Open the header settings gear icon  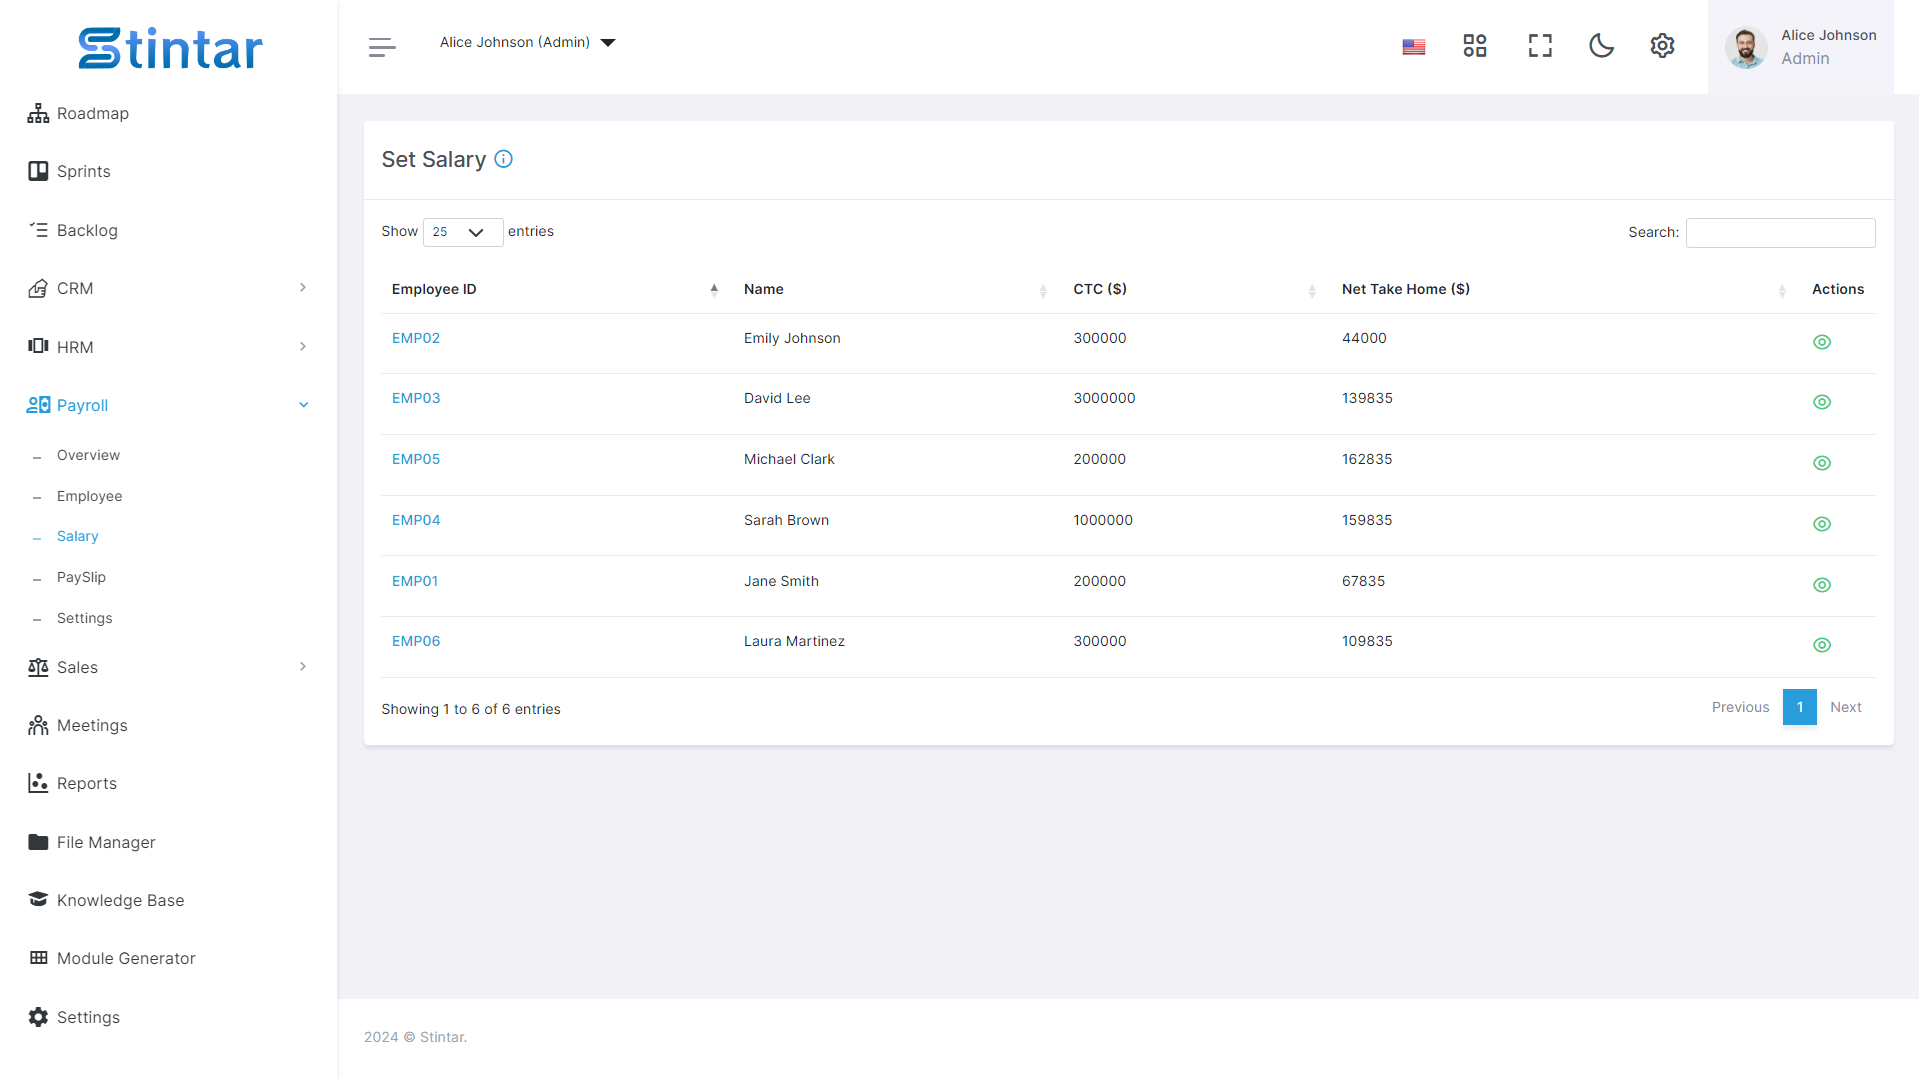[x=1662, y=46]
